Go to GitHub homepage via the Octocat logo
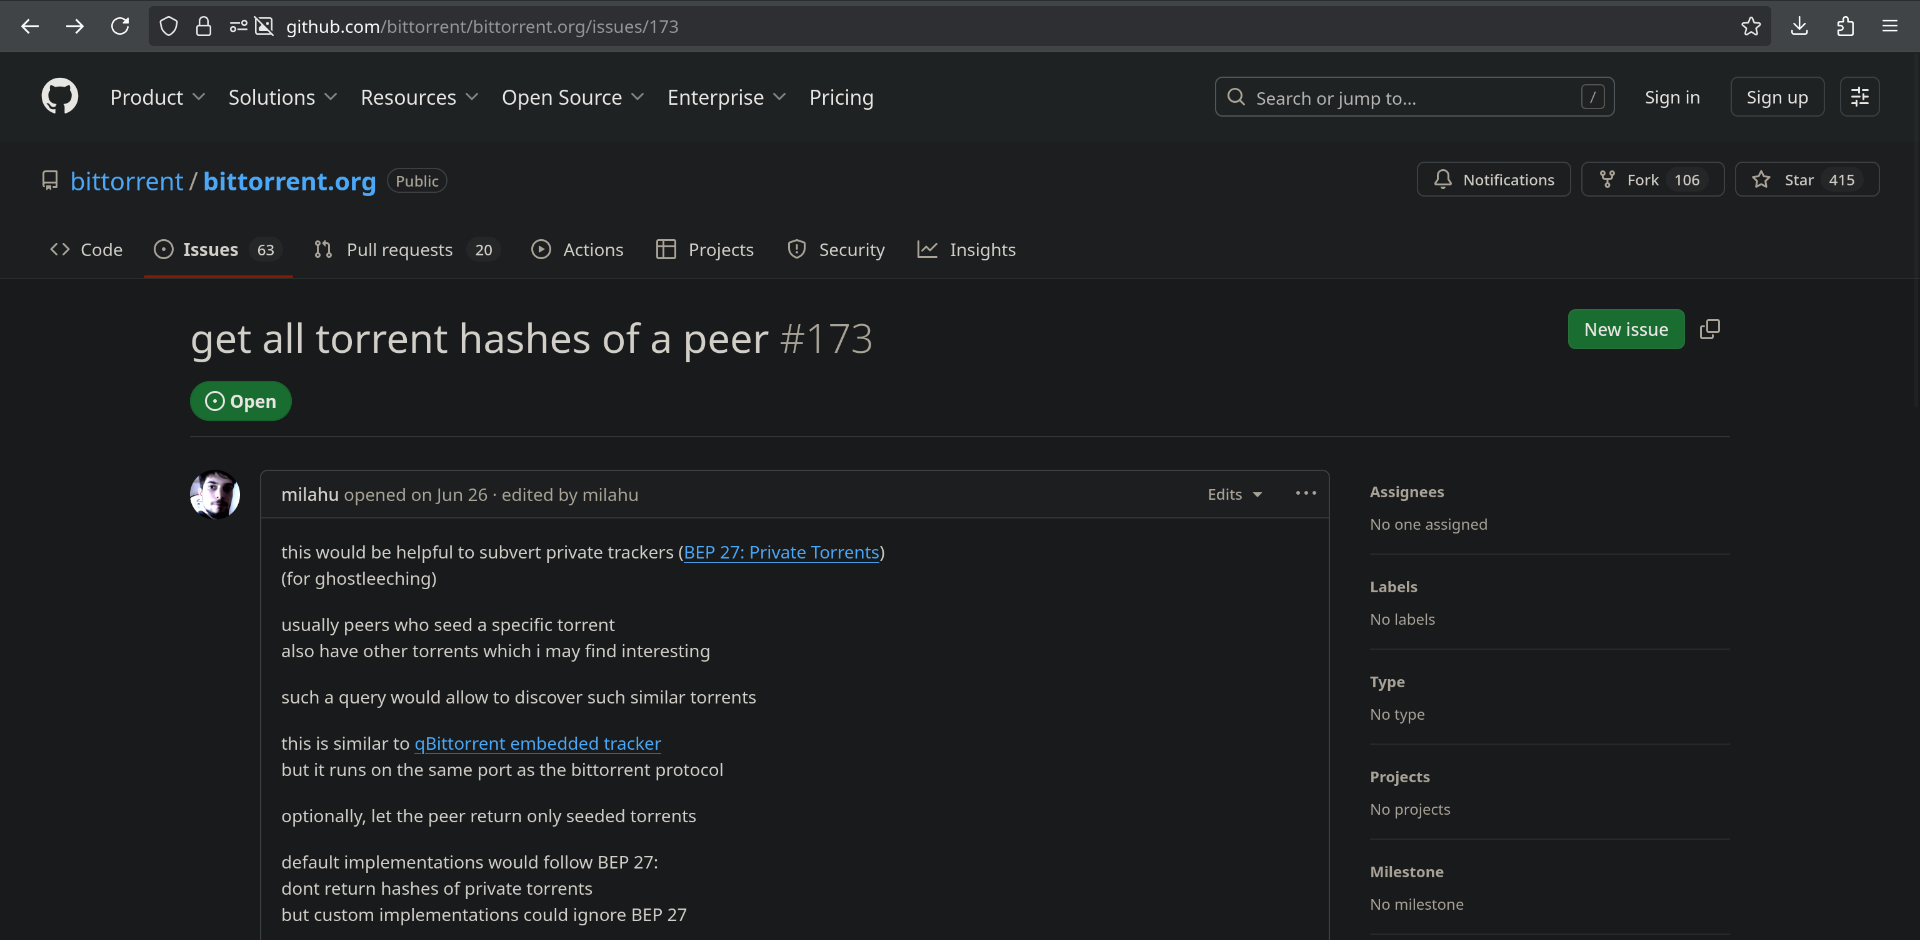1920x940 pixels. coord(60,97)
